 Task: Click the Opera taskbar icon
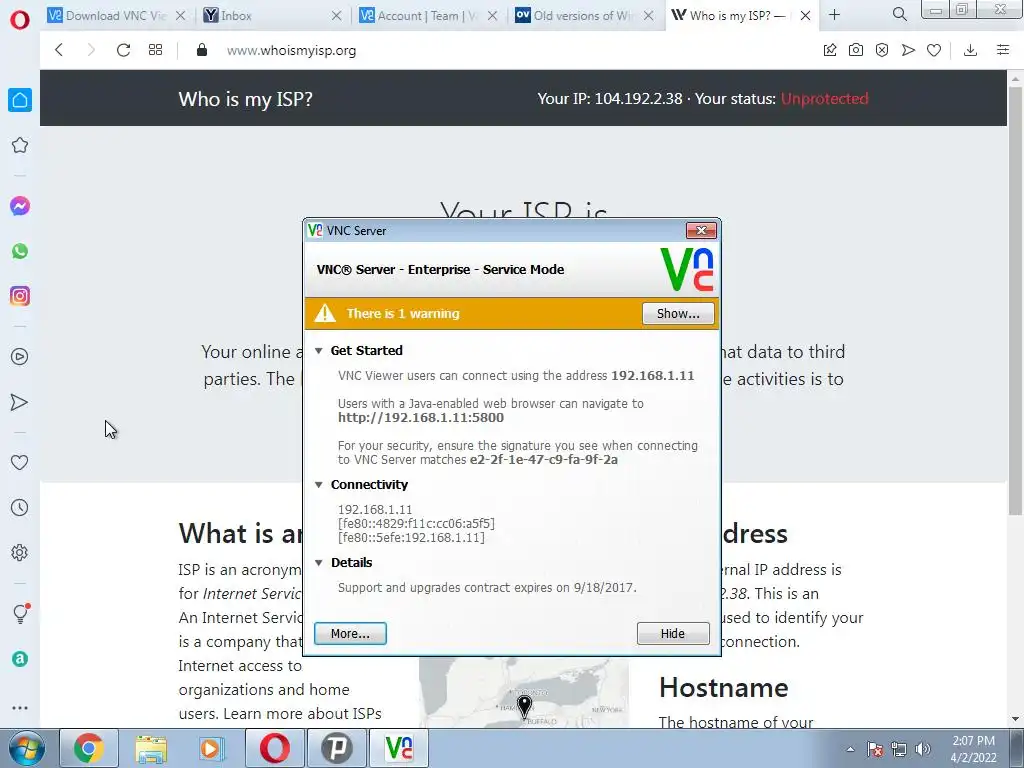[274, 748]
